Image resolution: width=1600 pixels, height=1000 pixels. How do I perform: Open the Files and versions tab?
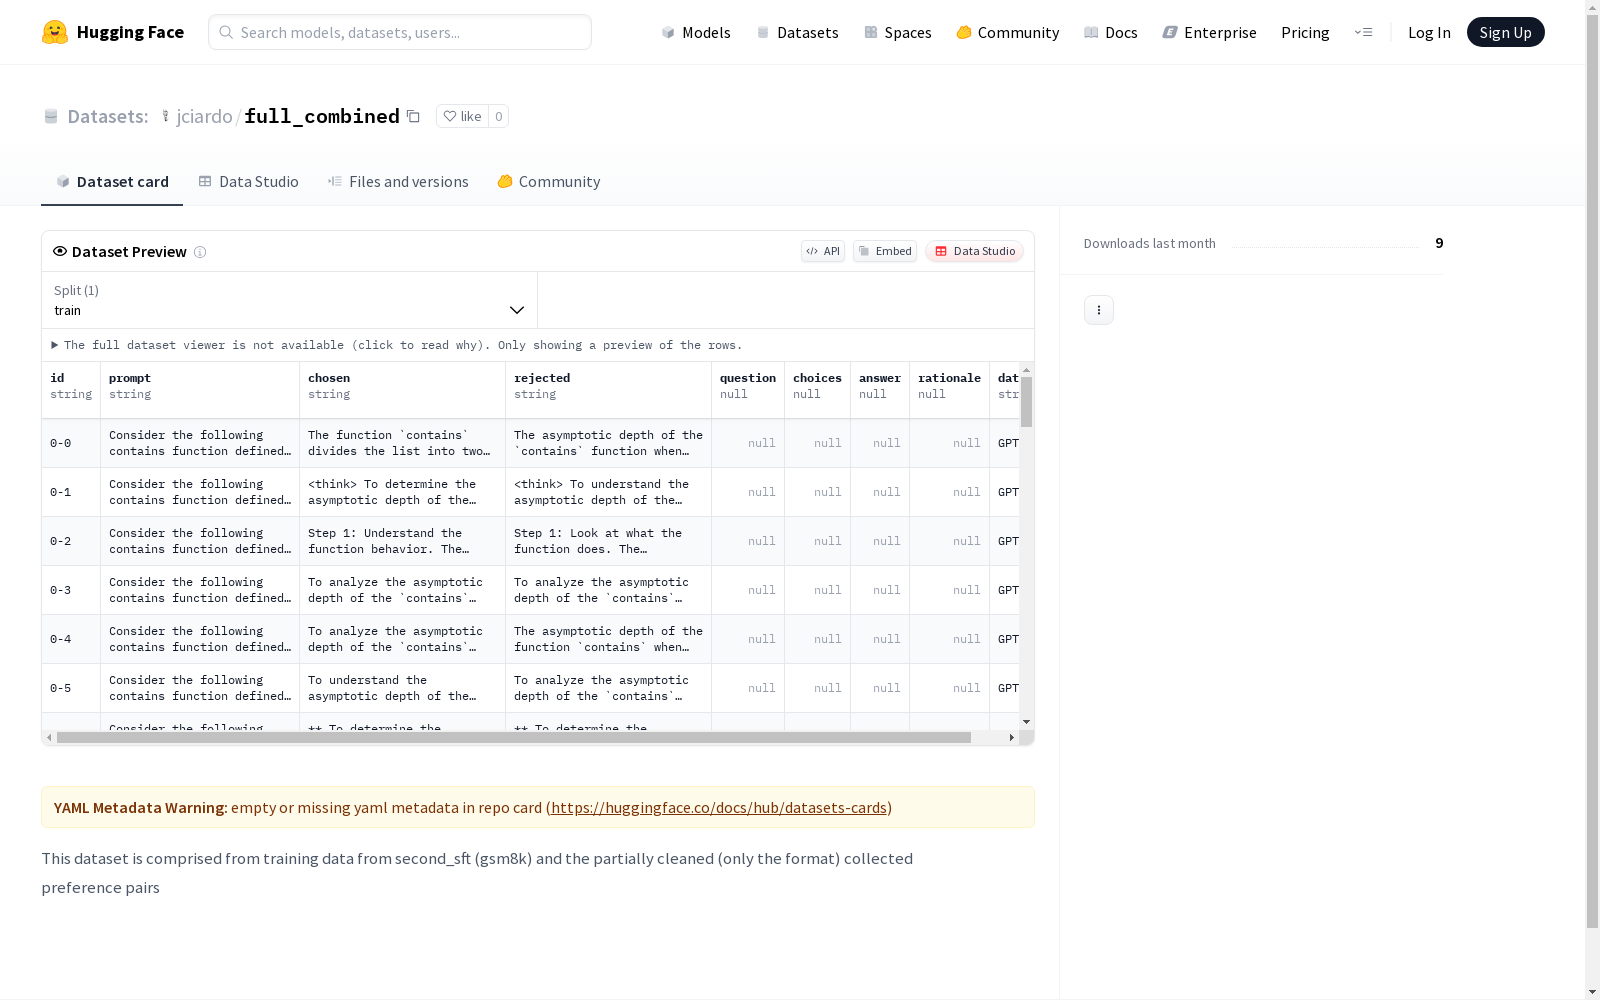tap(398, 181)
